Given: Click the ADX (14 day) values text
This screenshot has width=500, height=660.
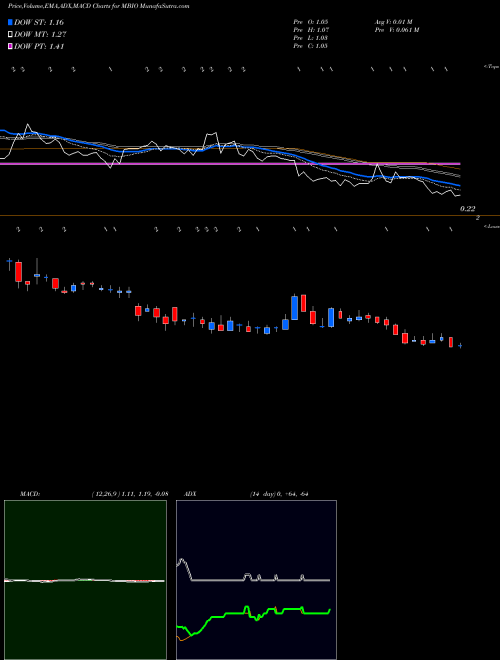Looking at the screenshot, I should 279,494.
